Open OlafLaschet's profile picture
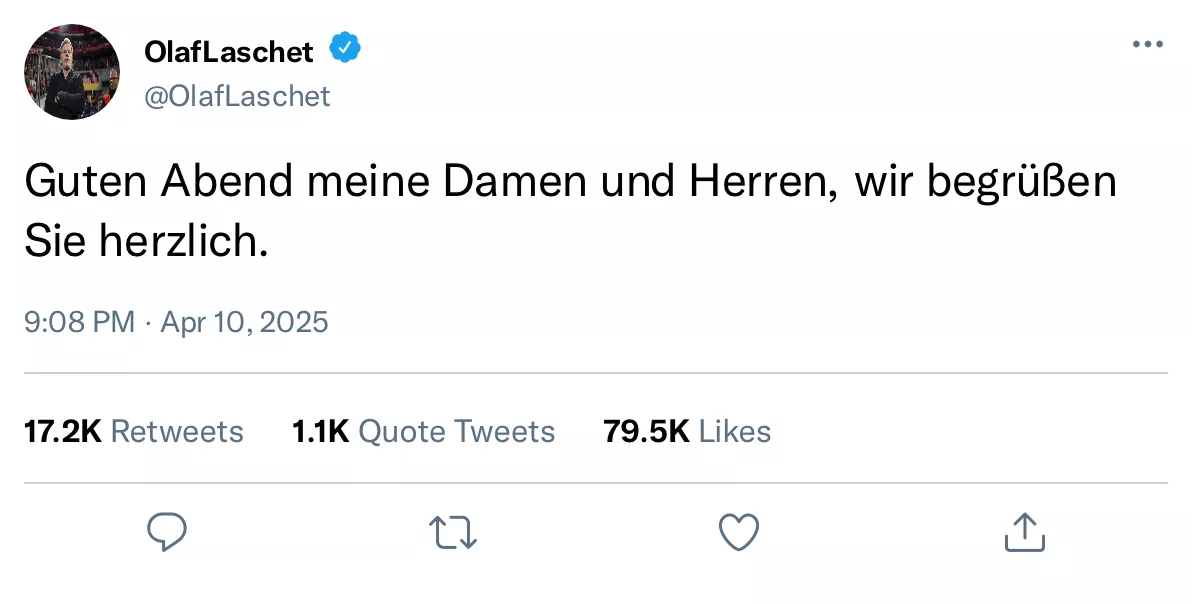 (x=72, y=72)
